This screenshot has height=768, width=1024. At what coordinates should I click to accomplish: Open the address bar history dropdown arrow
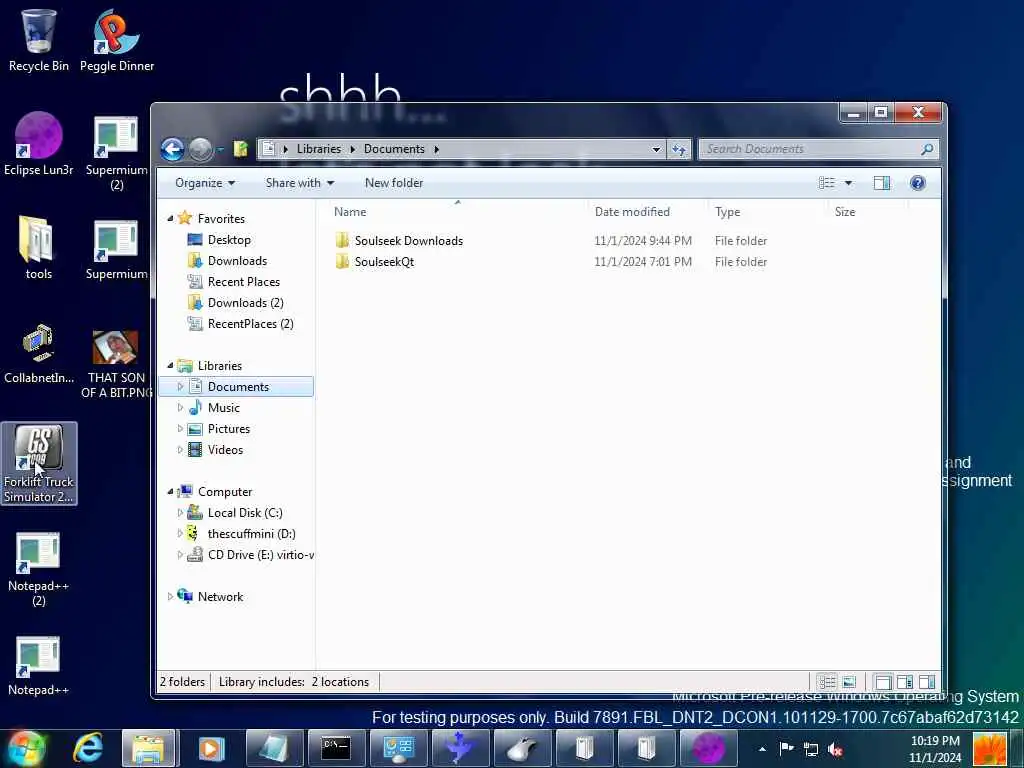(x=656, y=150)
